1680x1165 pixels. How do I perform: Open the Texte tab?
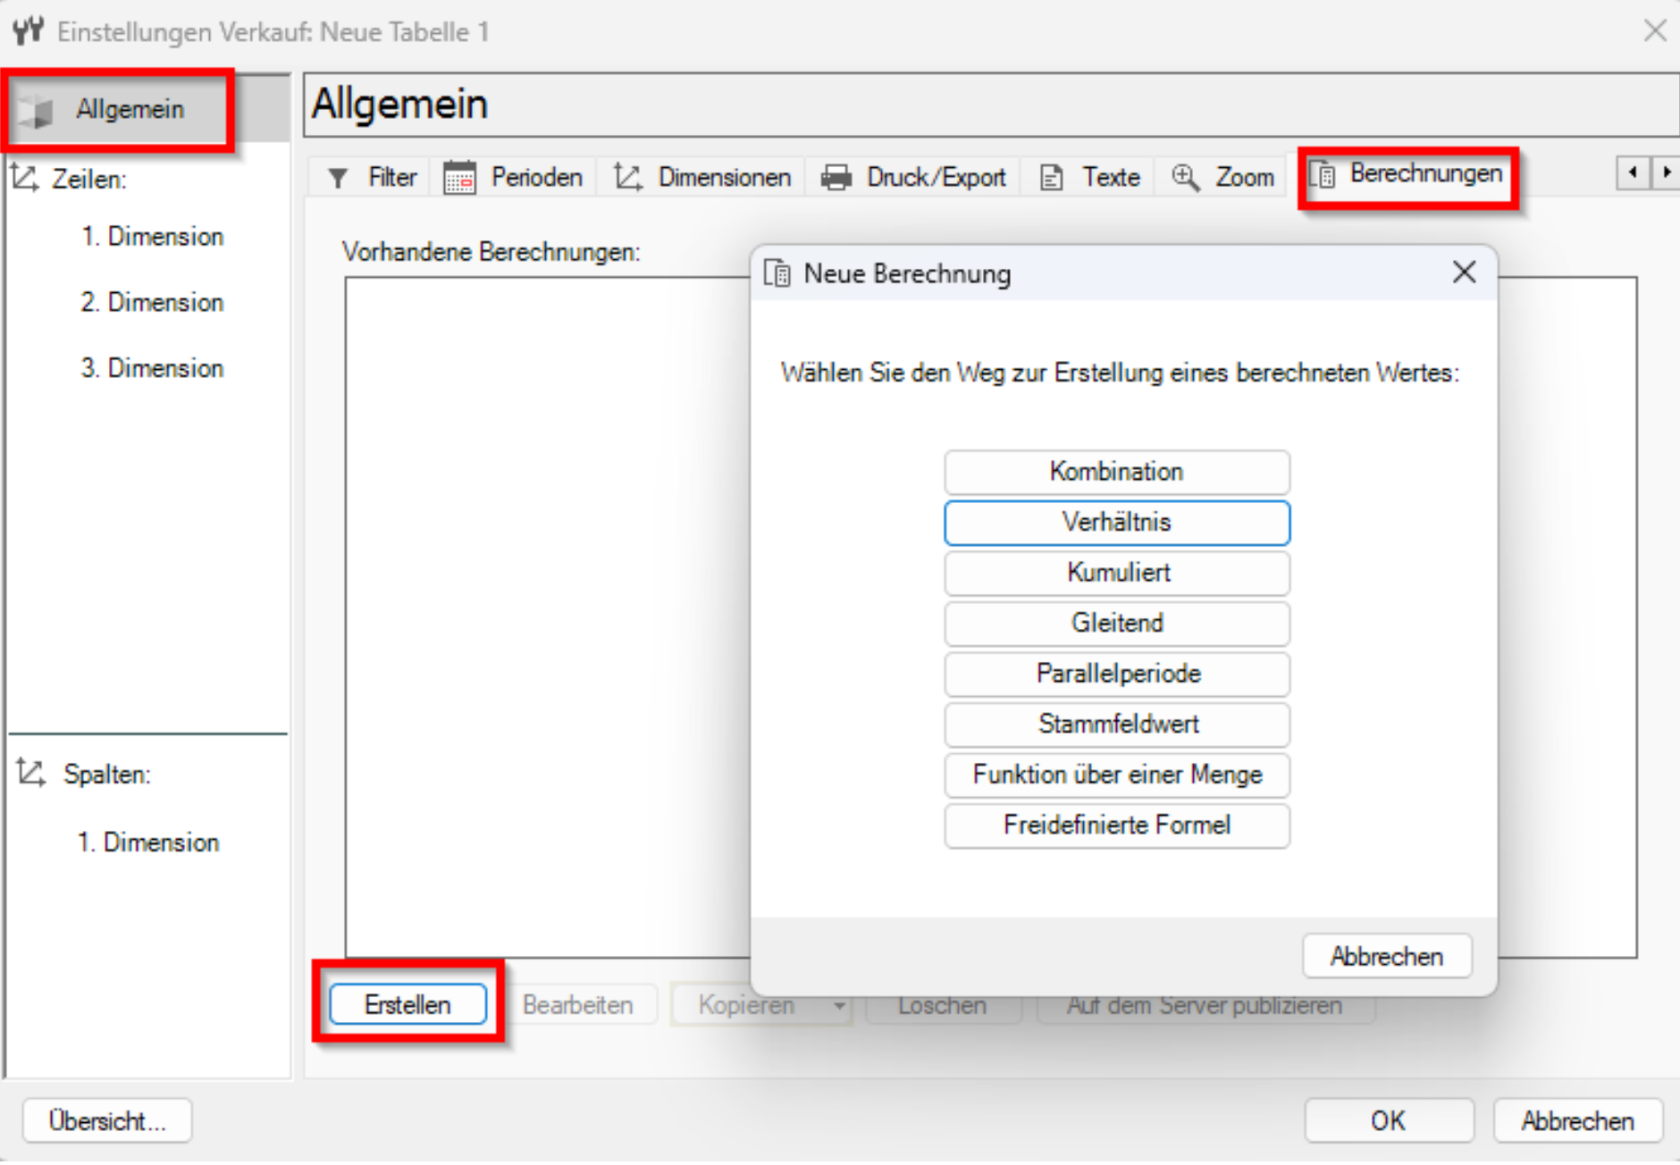click(1090, 178)
